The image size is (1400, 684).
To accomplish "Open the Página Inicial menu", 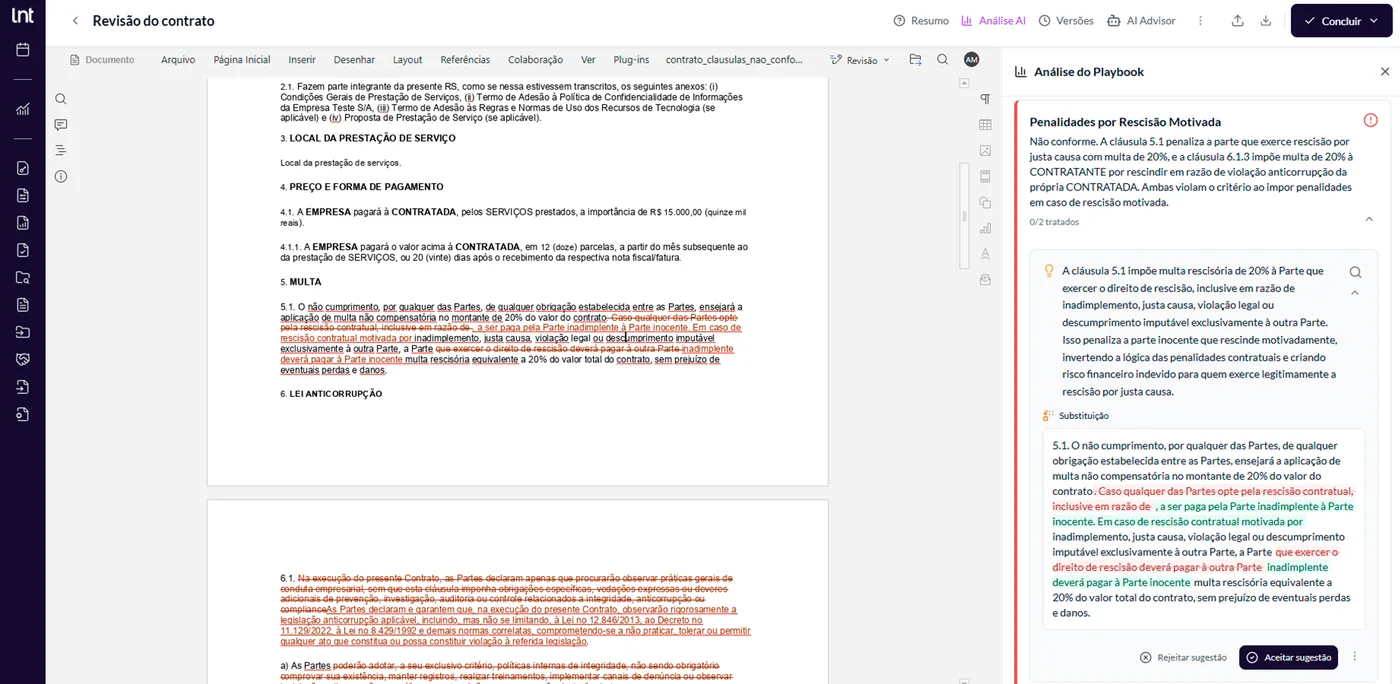I will [x=242, y=60].
